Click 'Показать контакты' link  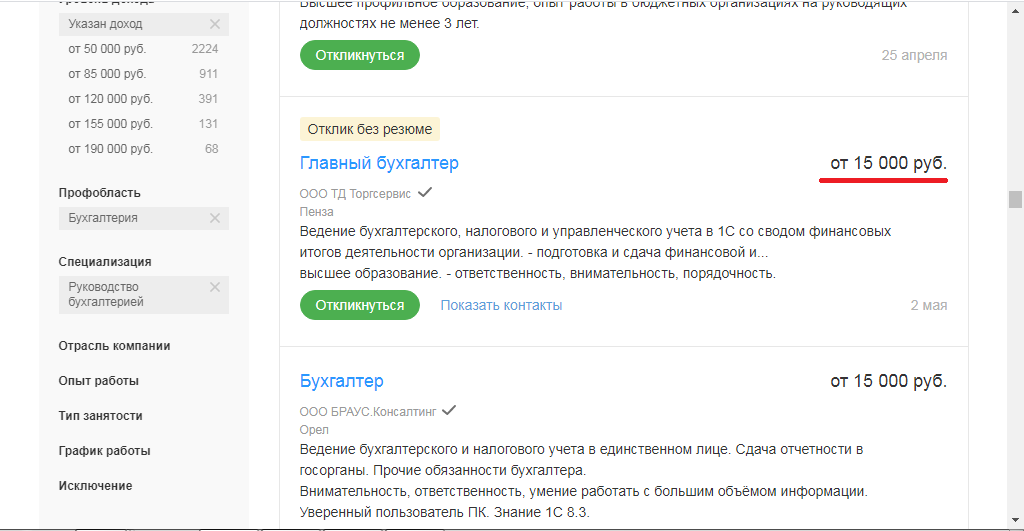(x=501, y=305)
